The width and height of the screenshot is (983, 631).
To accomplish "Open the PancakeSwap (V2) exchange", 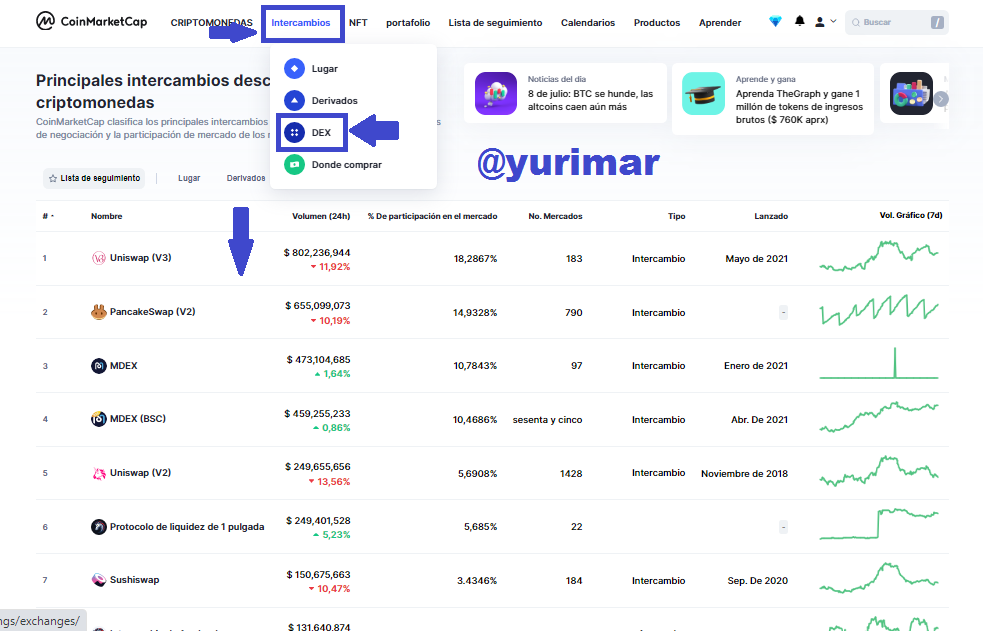I will 152,311.
